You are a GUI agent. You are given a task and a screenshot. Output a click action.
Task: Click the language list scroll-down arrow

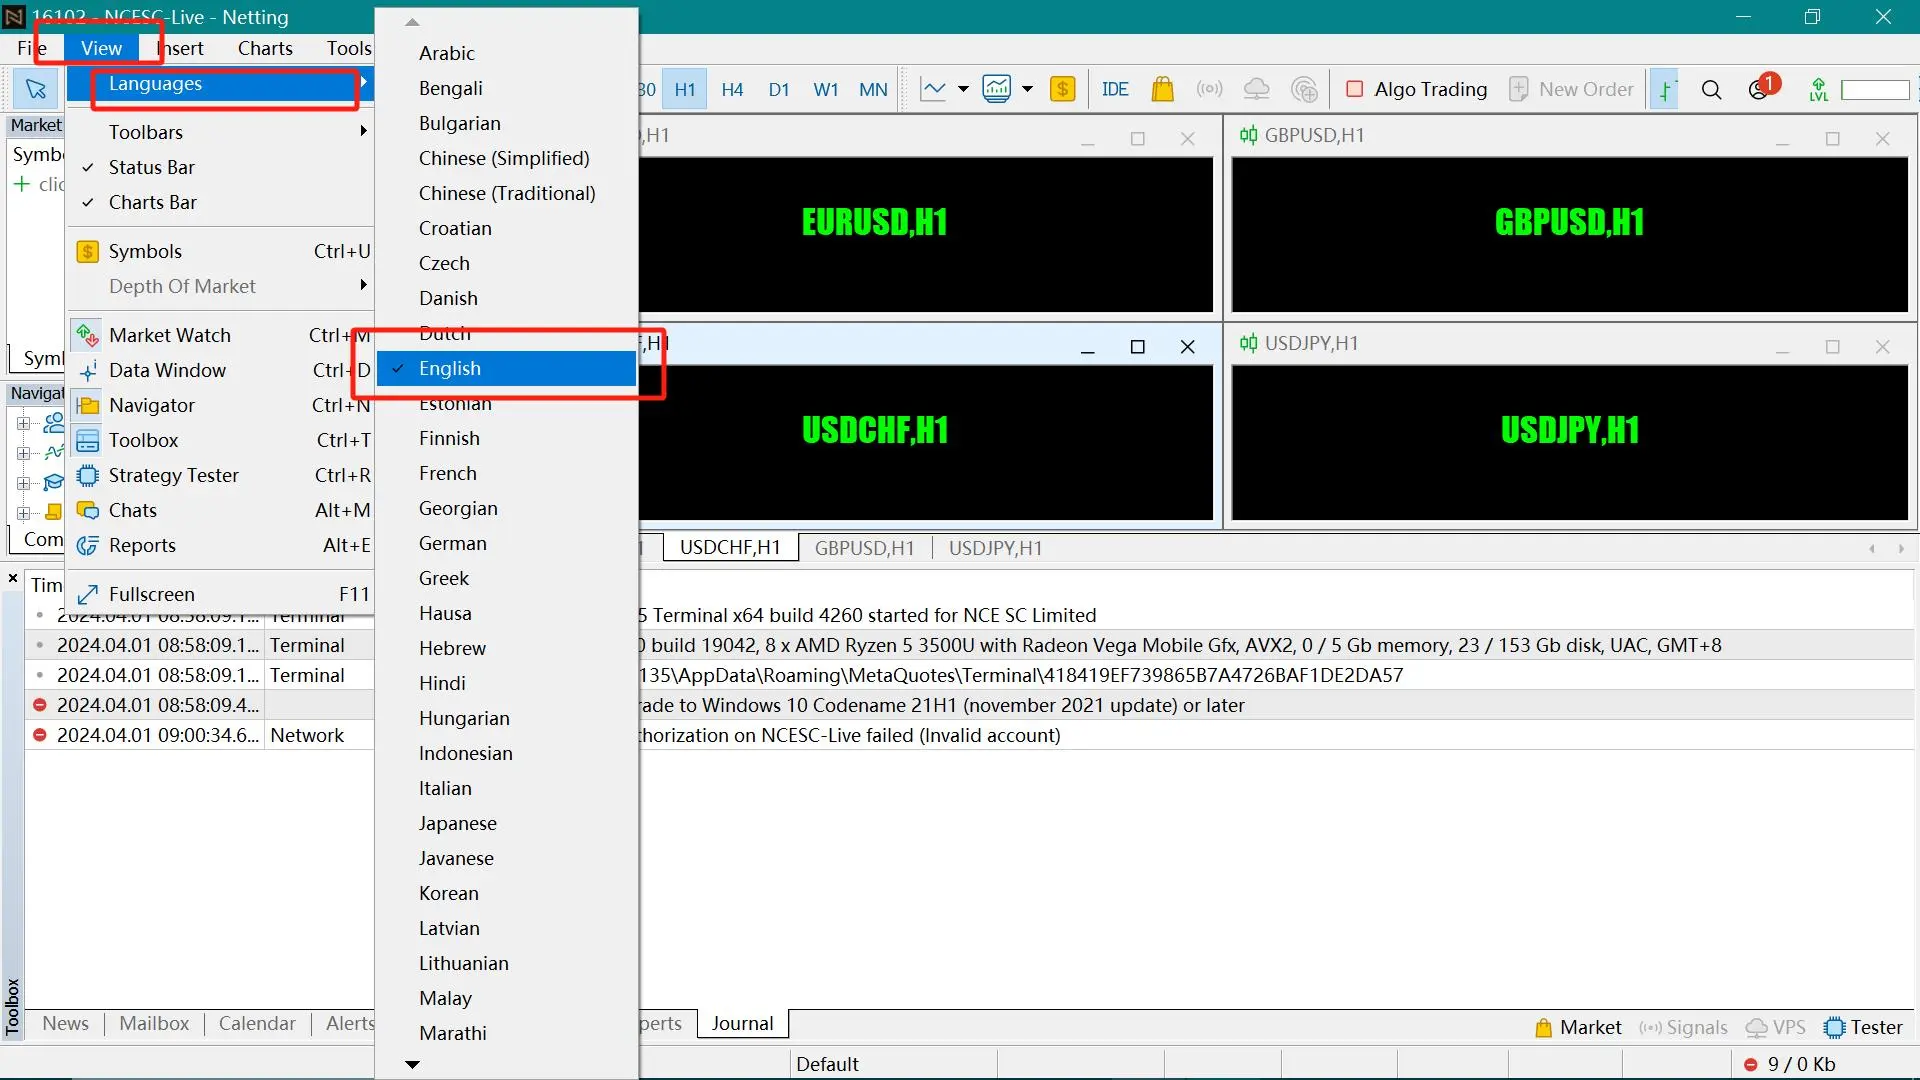click(412, 1064)
